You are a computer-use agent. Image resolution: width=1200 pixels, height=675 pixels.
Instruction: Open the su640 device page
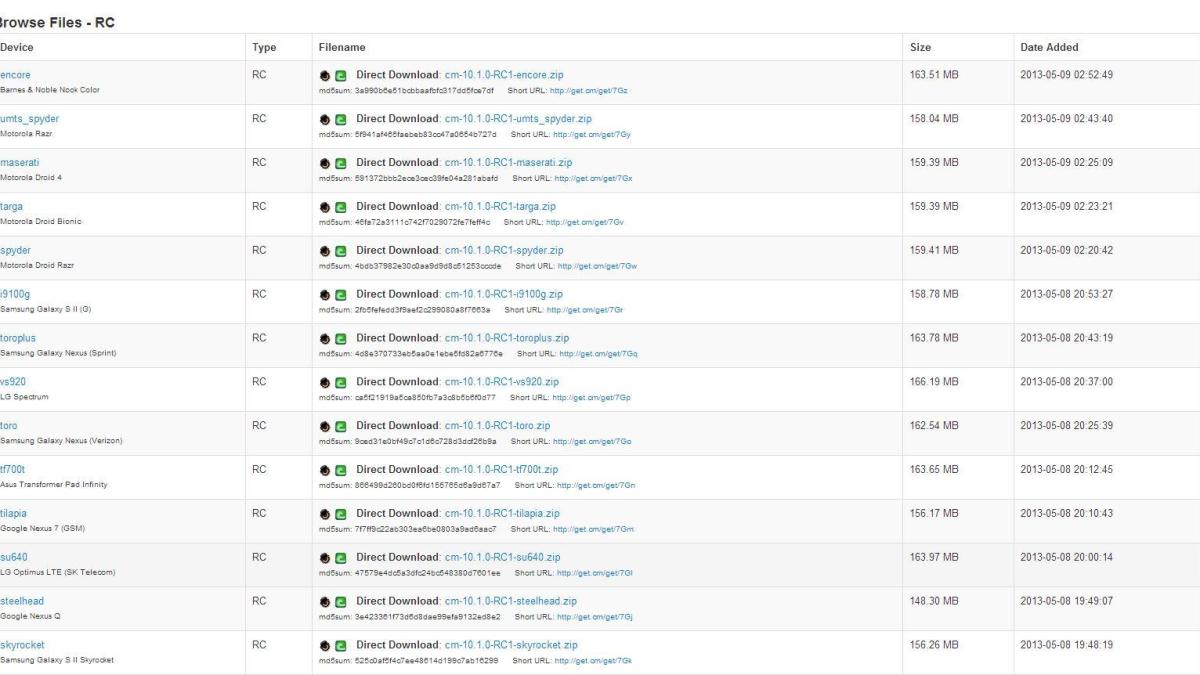pos(14,557)
